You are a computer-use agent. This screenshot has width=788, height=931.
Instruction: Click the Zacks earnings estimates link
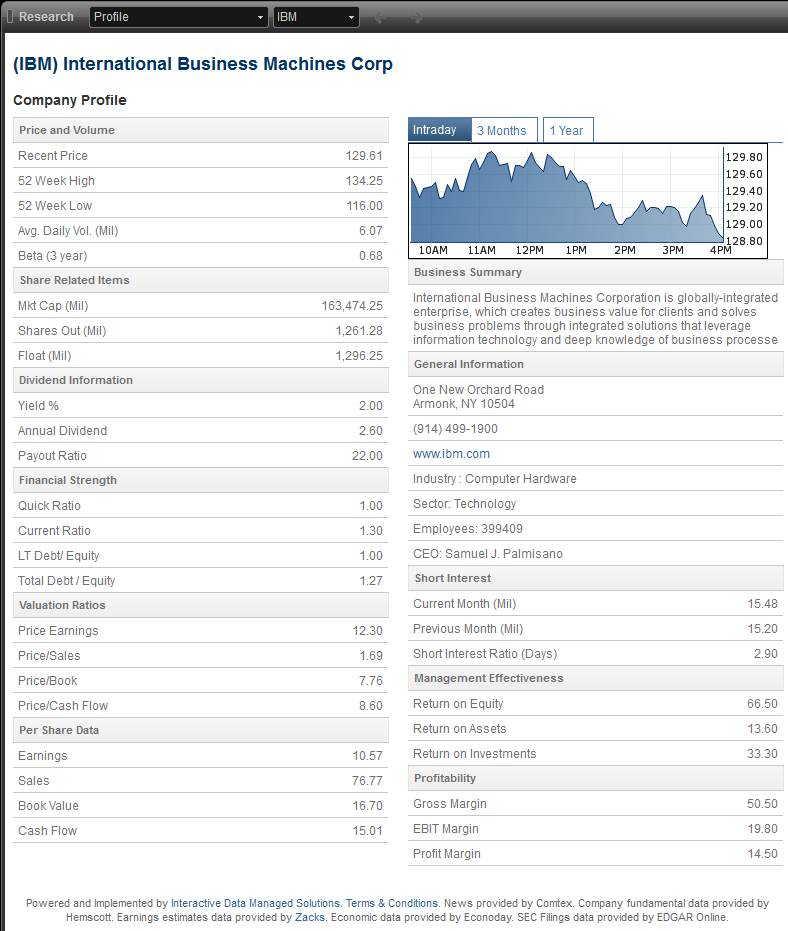(308, 917)
